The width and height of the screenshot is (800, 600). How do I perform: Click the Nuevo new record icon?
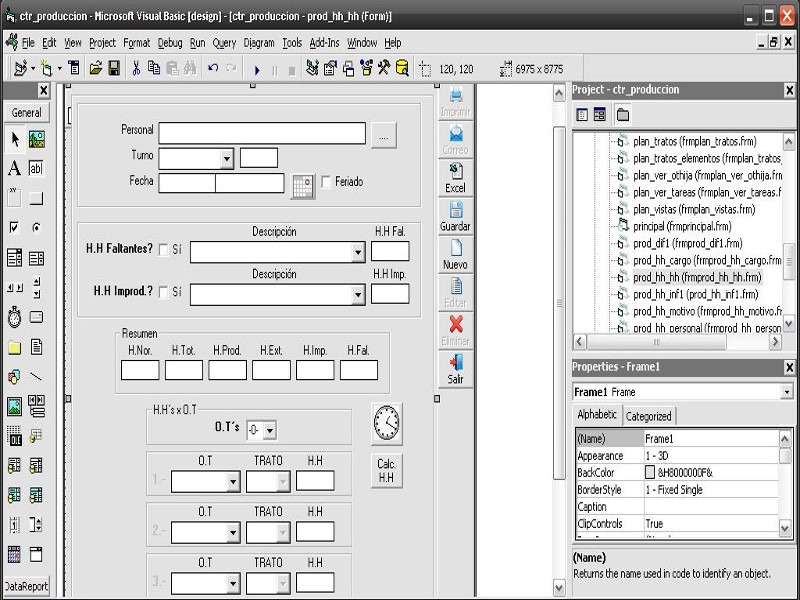click(x=455, y=254)
